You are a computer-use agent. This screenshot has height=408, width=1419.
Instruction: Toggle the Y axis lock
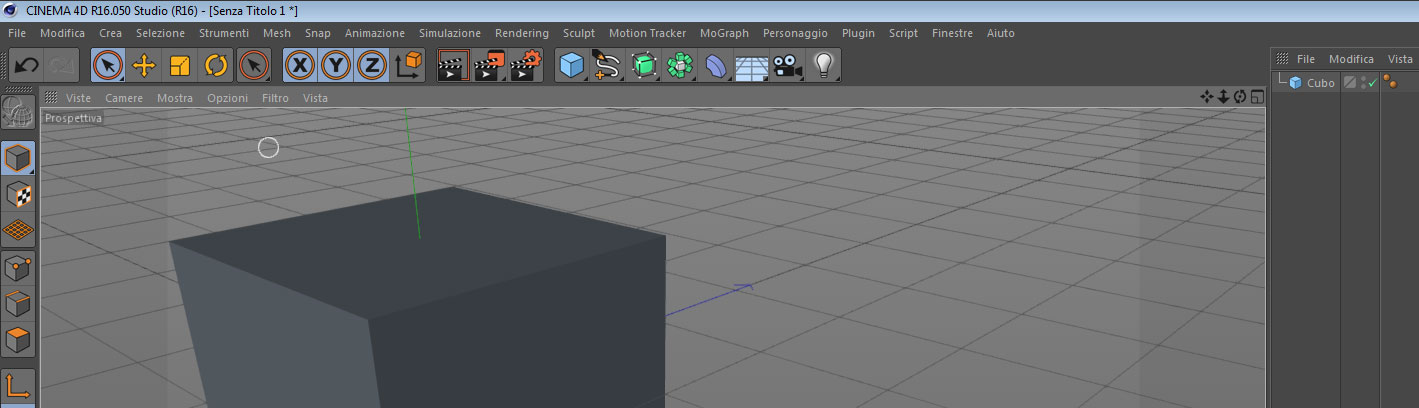pos(336,66)
